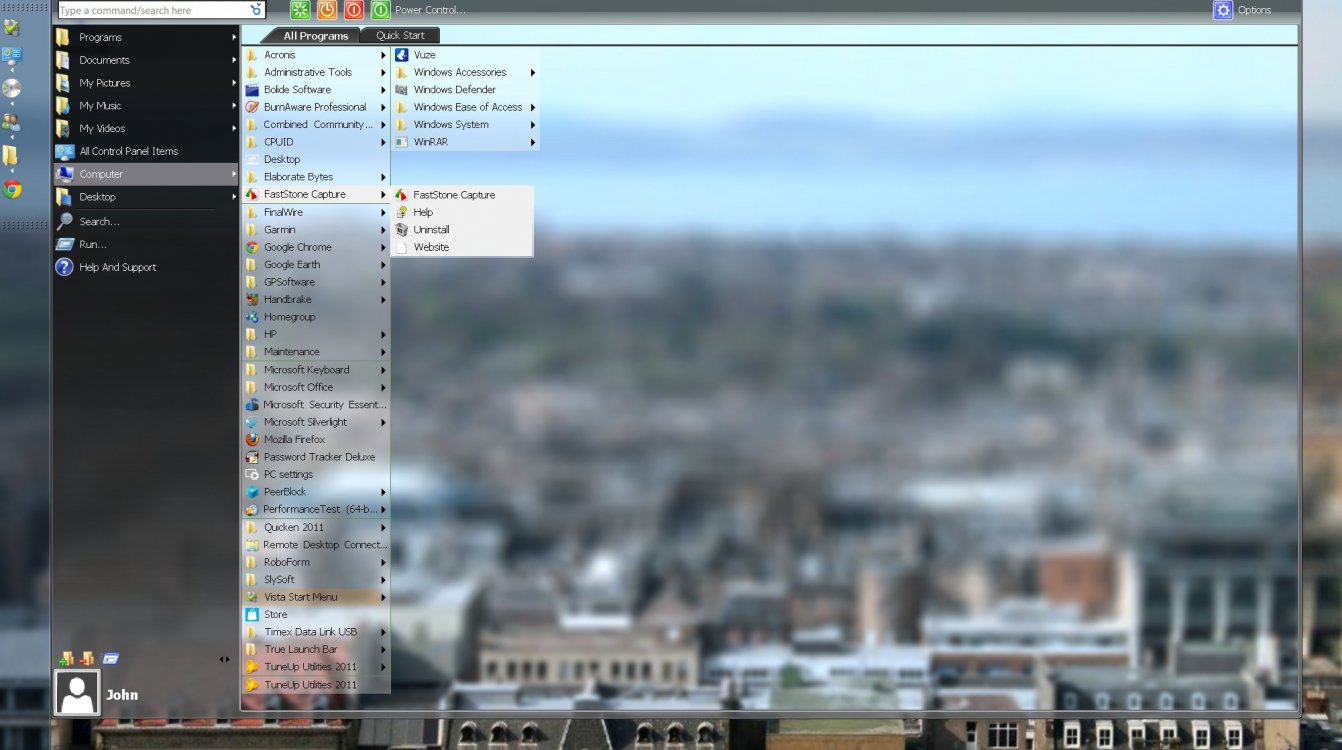Select Computer in the left pane
Image resolution: width=1342 pixels, height=750 pixels.
[146, 174]
